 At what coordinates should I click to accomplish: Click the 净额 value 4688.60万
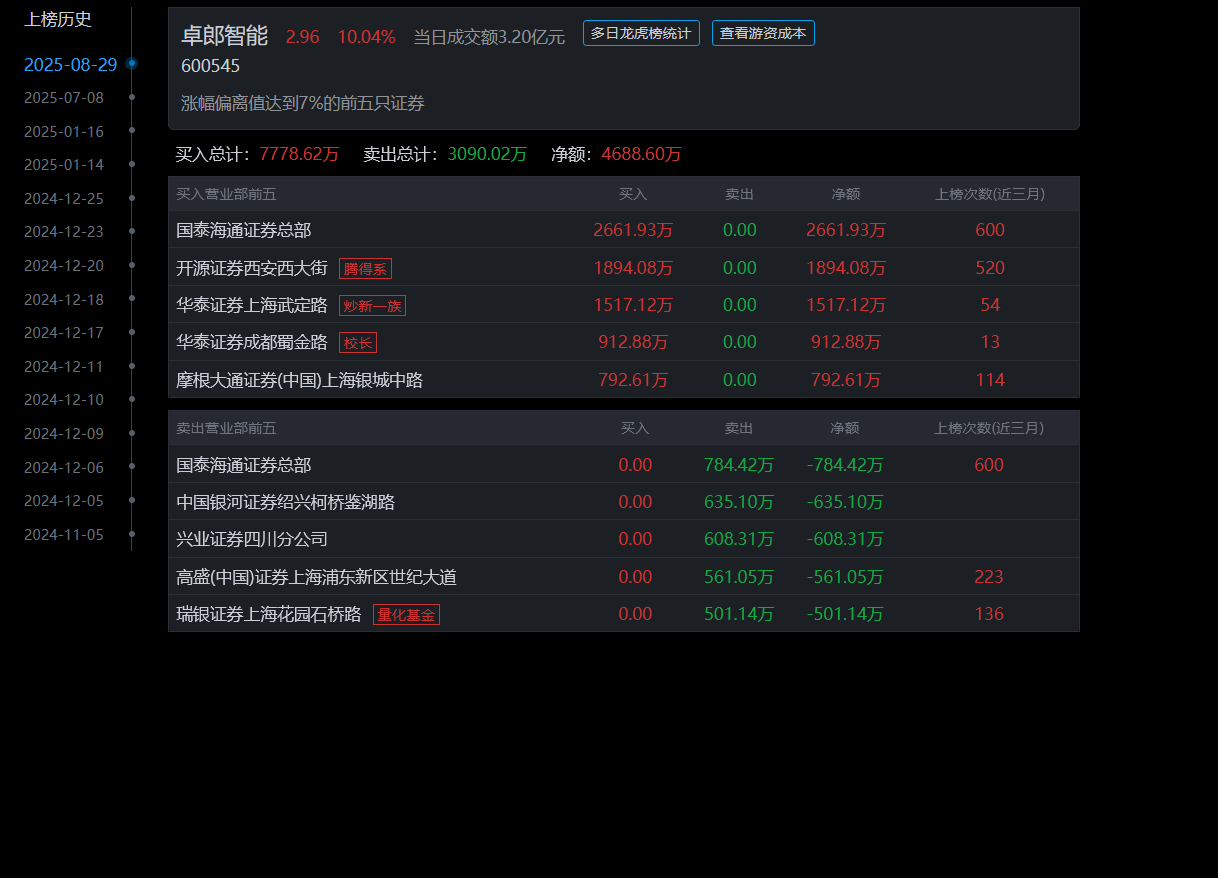point(641,154)
